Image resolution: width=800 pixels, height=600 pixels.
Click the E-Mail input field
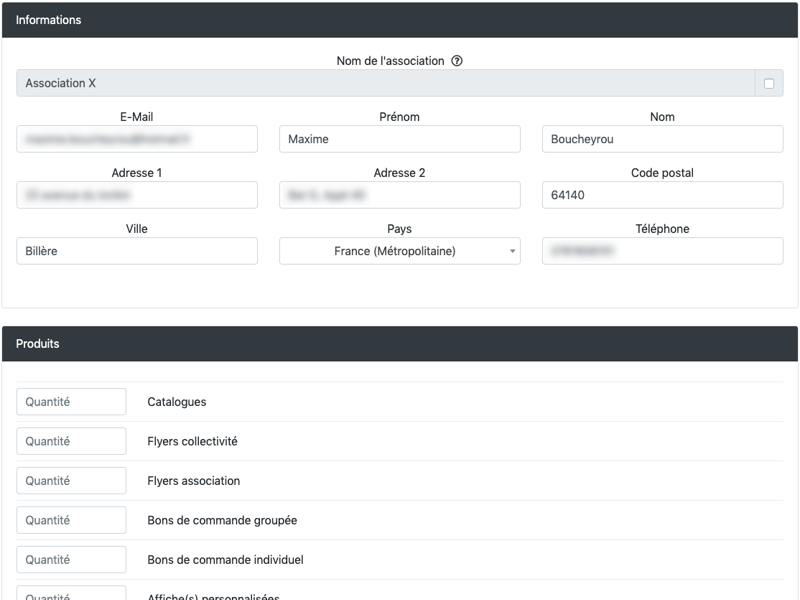click(x=137, y=139)
